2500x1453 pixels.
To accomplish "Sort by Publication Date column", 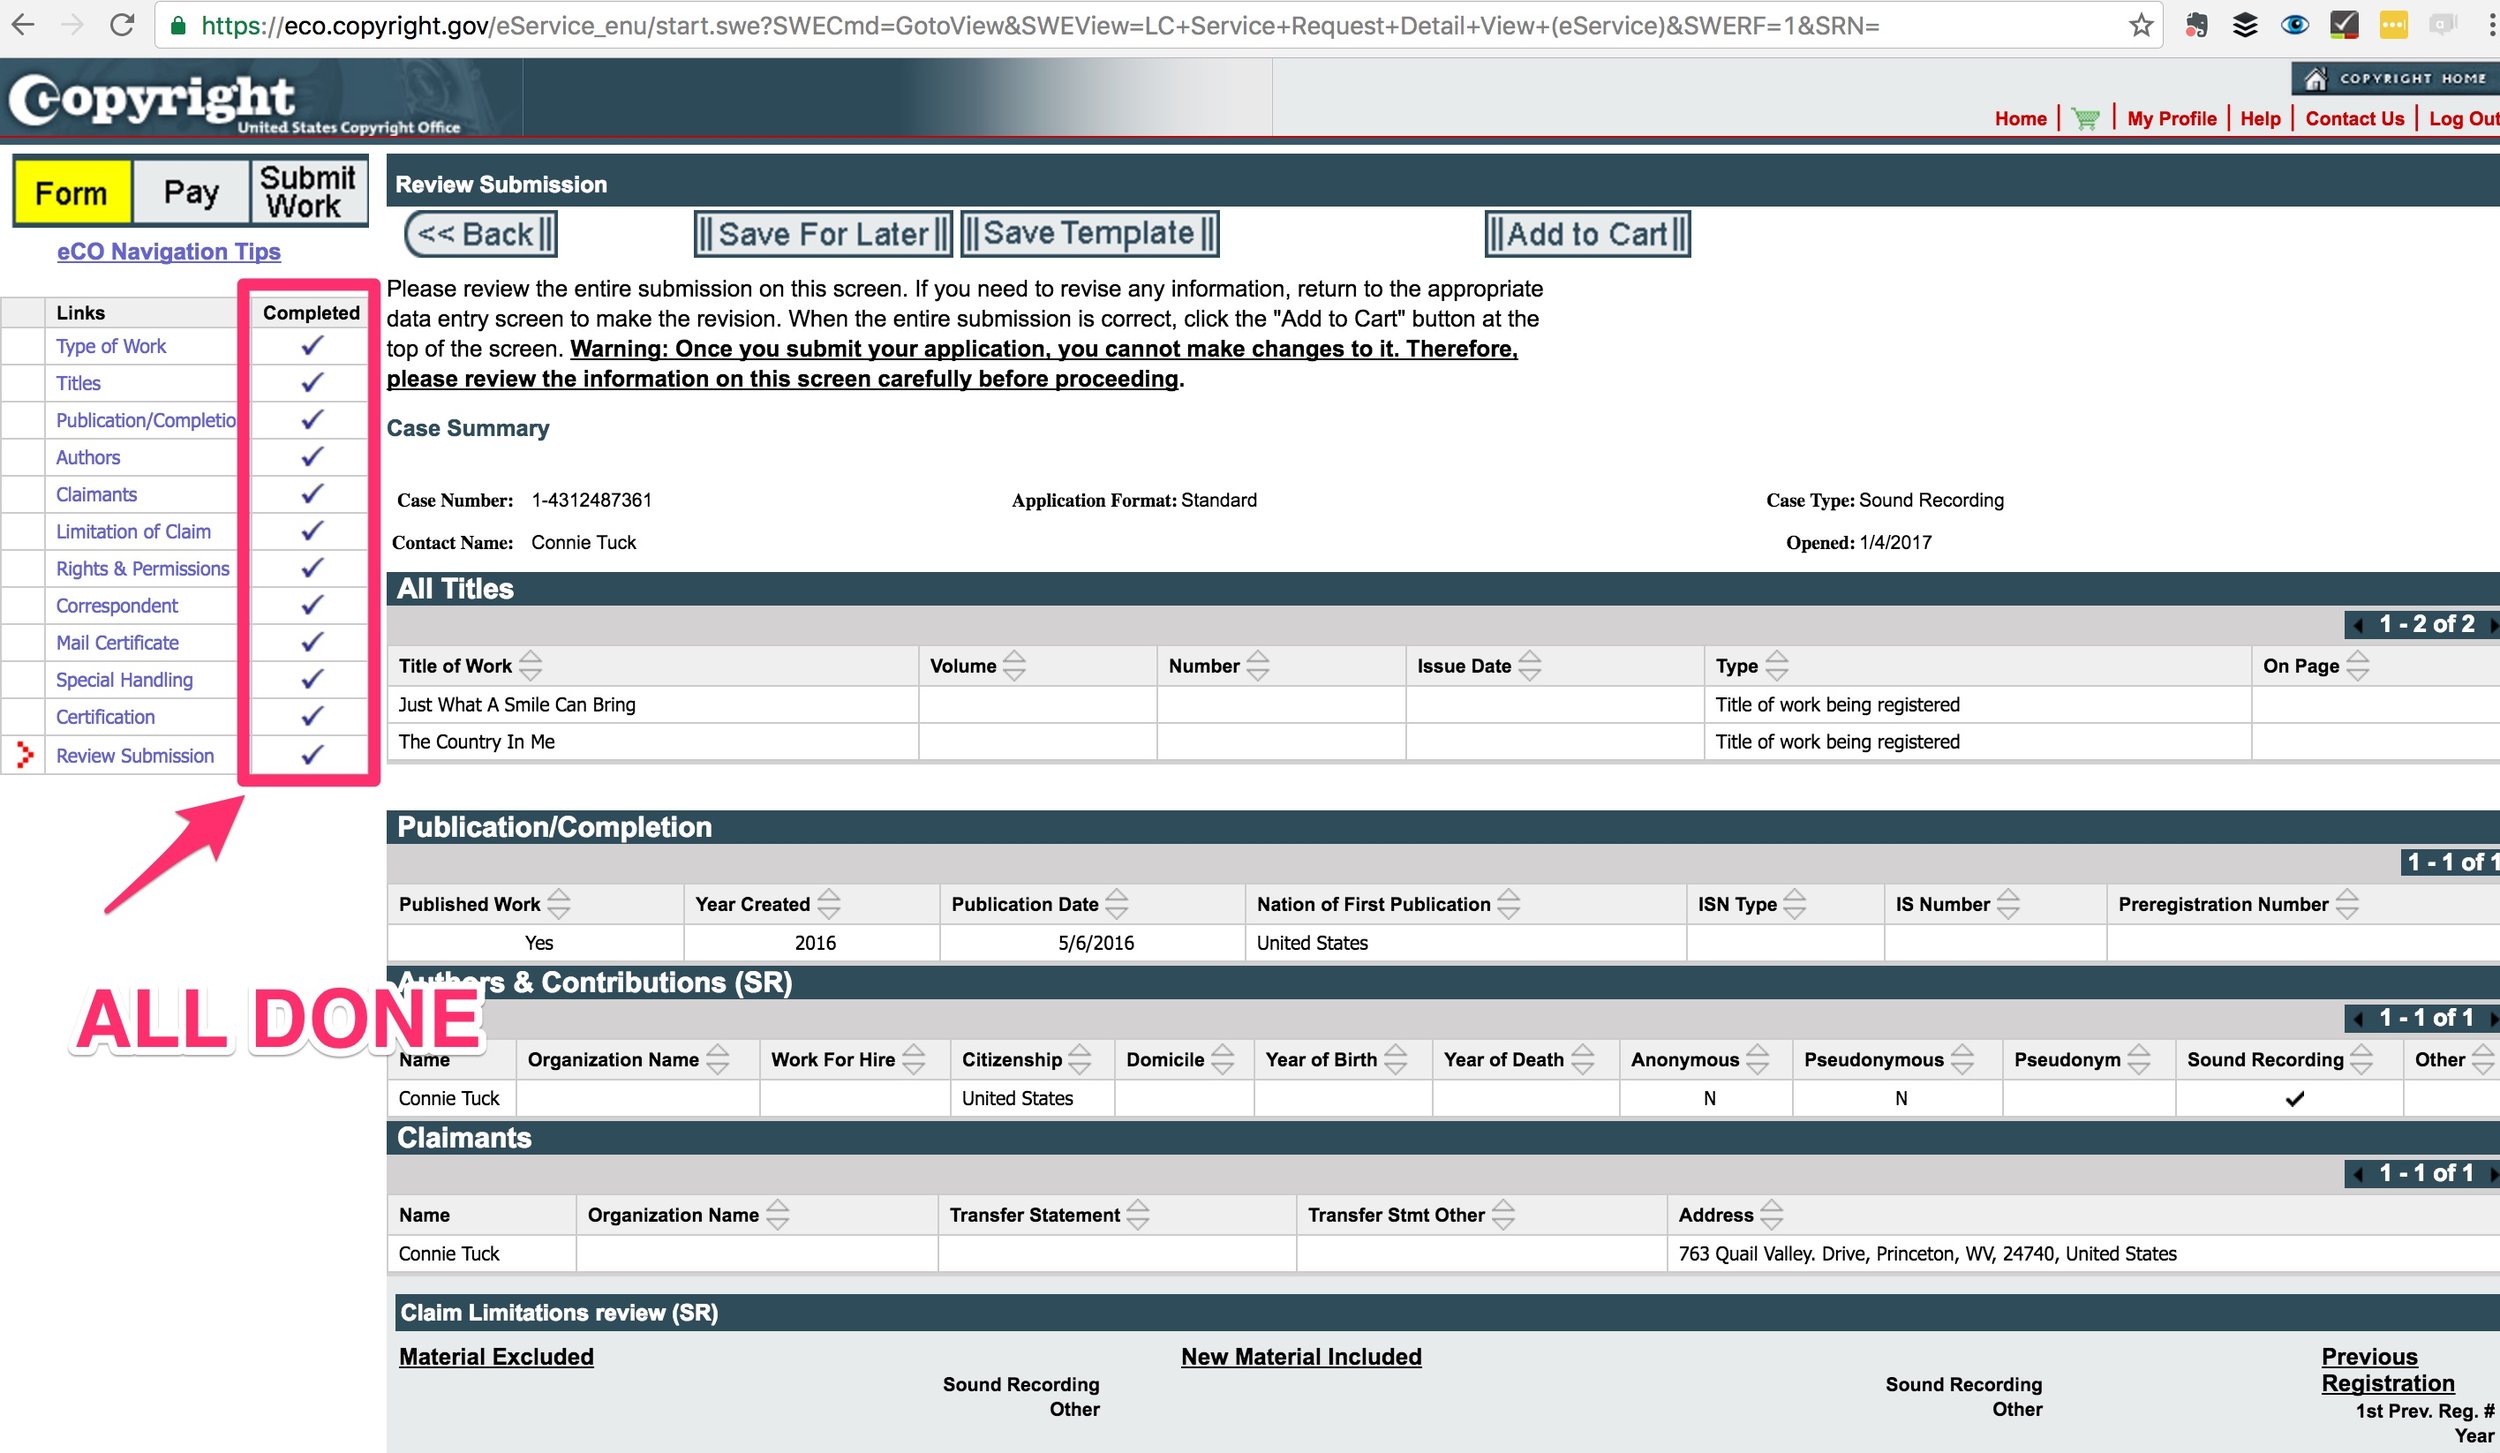I will pyautogui.click(x=1117, y=903).
